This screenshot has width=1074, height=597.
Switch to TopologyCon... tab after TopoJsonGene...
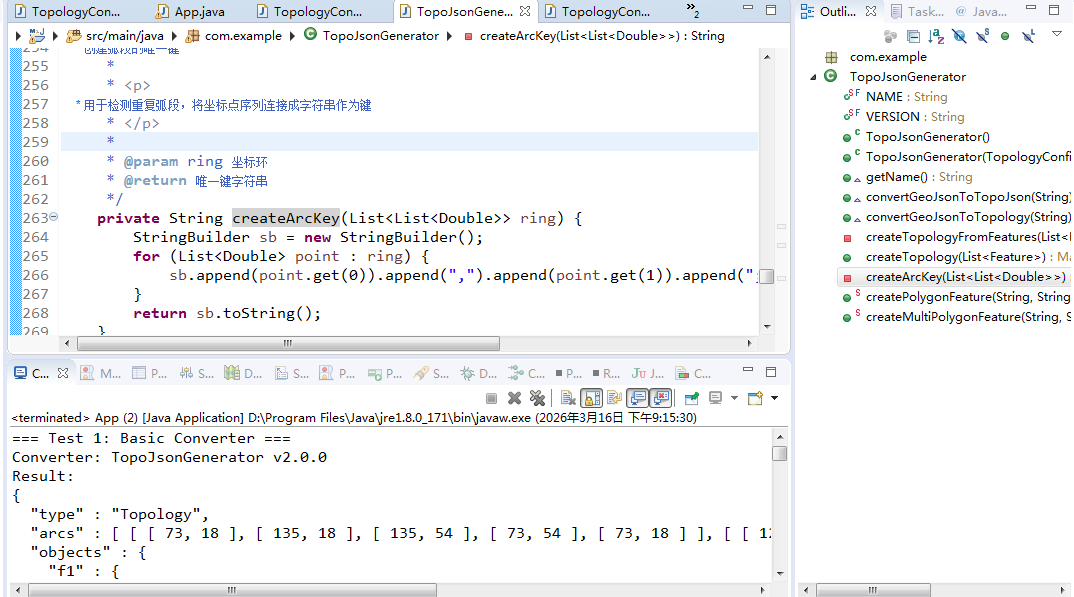tap(598, 12)
